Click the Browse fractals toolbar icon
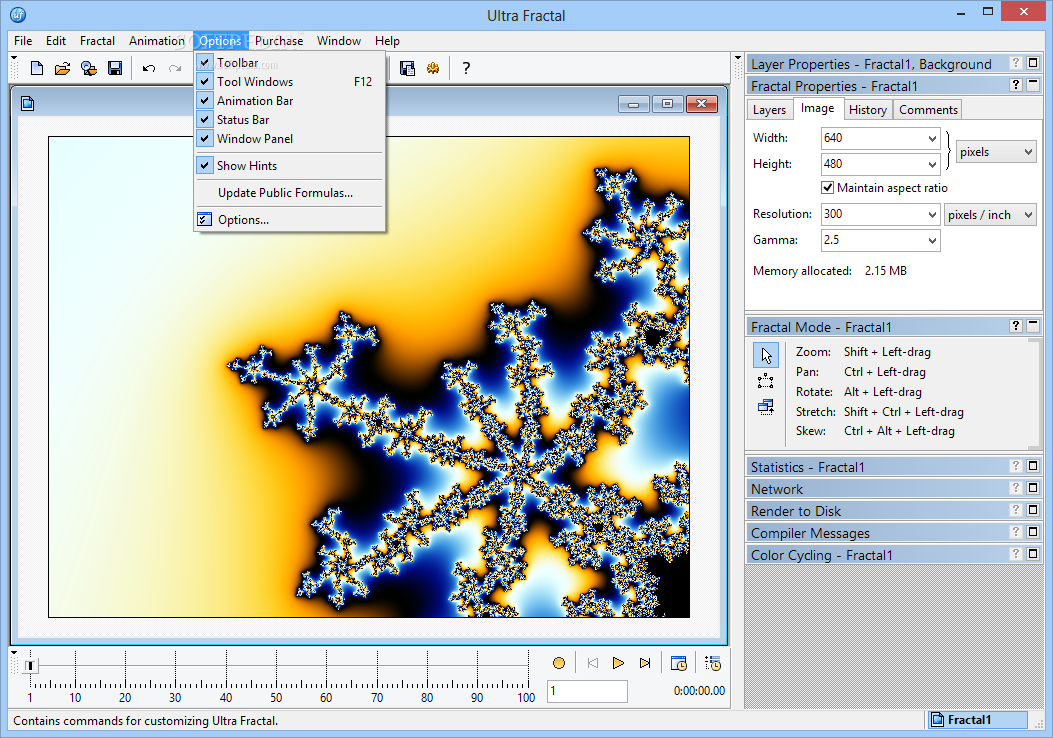Viewport: 1053px width, 738px height. pos(89,68)
